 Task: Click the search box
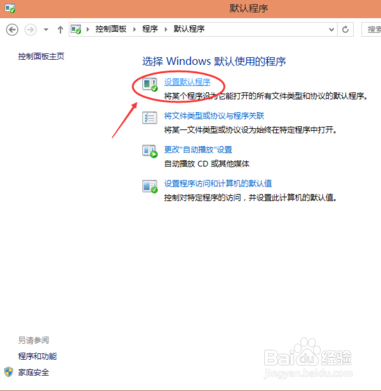tap(371, 30)
